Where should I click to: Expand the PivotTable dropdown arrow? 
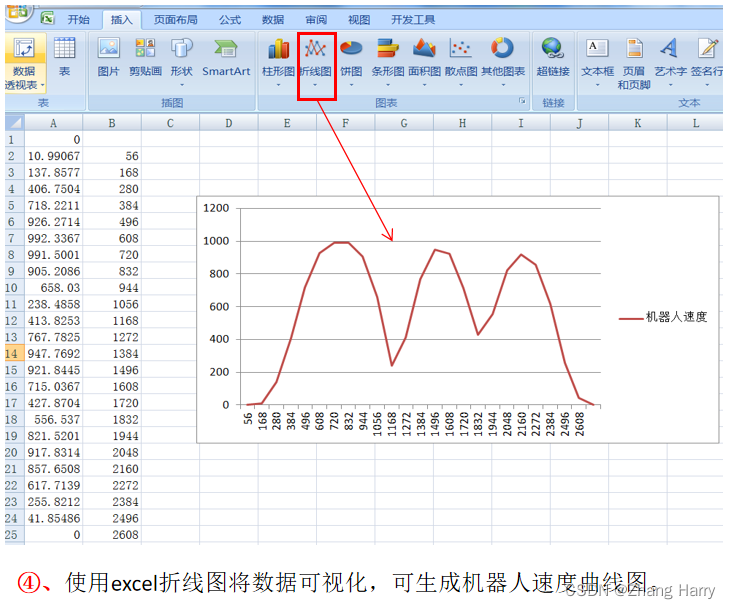(42, 85)
